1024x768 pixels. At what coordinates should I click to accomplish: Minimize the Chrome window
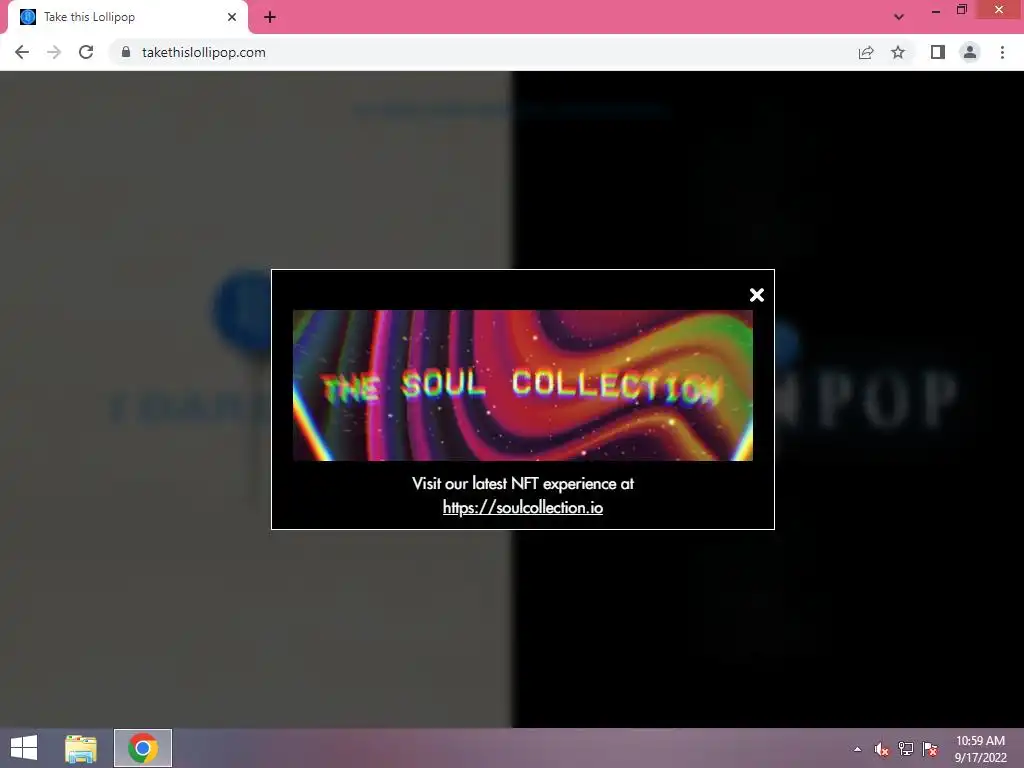[936, 10]
